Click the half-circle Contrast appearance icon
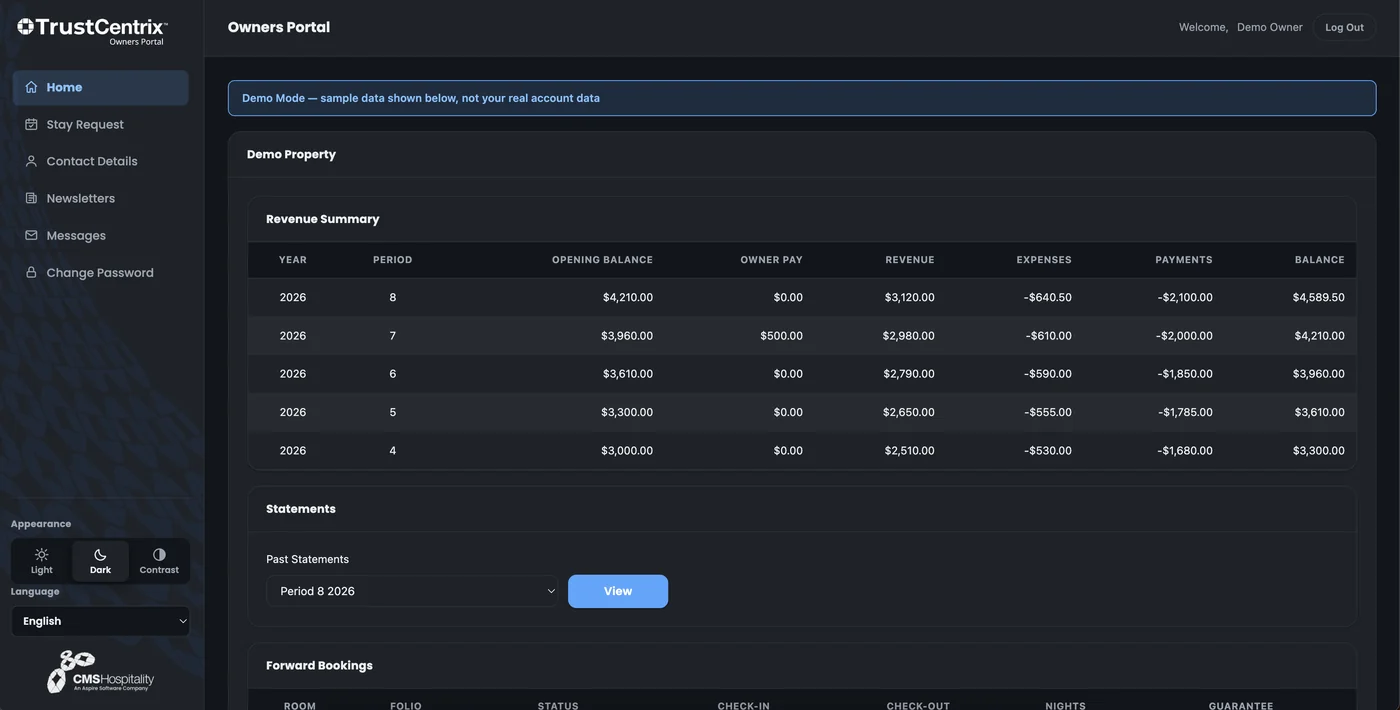The height and width of the screenshot is (710, 1400). (x=159, y=554)
